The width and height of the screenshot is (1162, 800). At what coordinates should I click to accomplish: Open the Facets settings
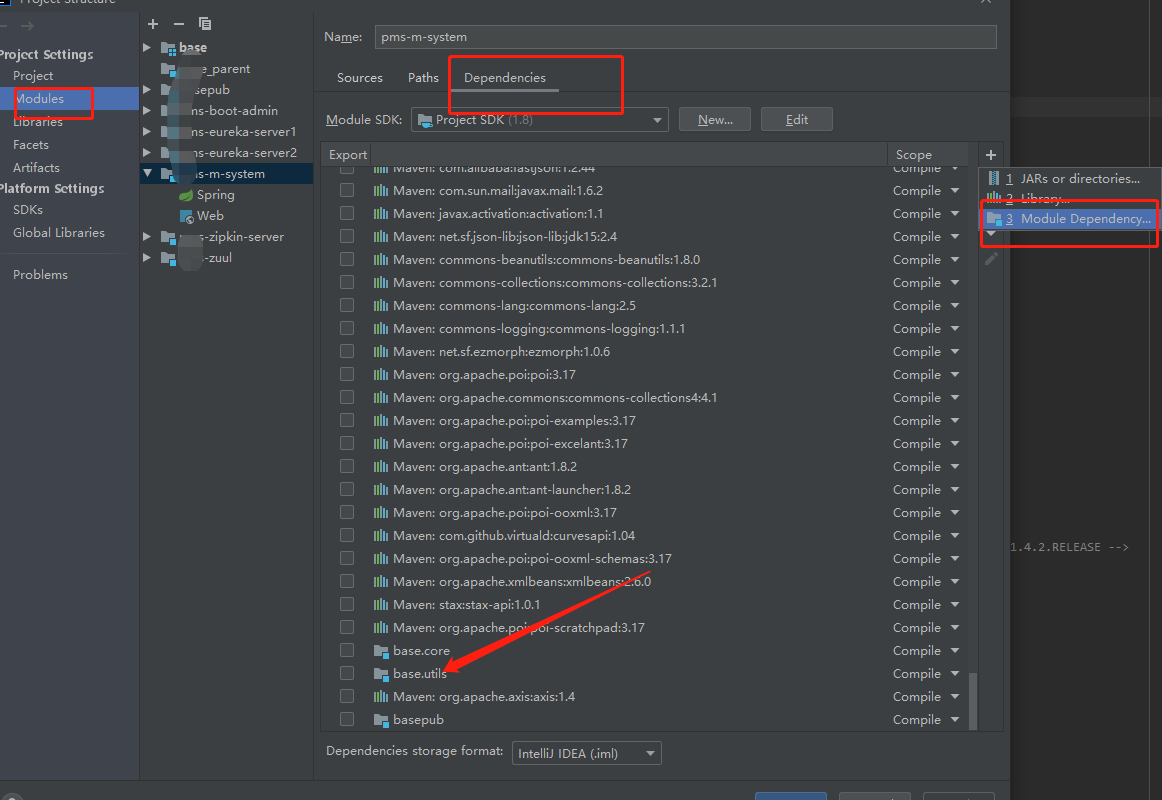(30, 145)
